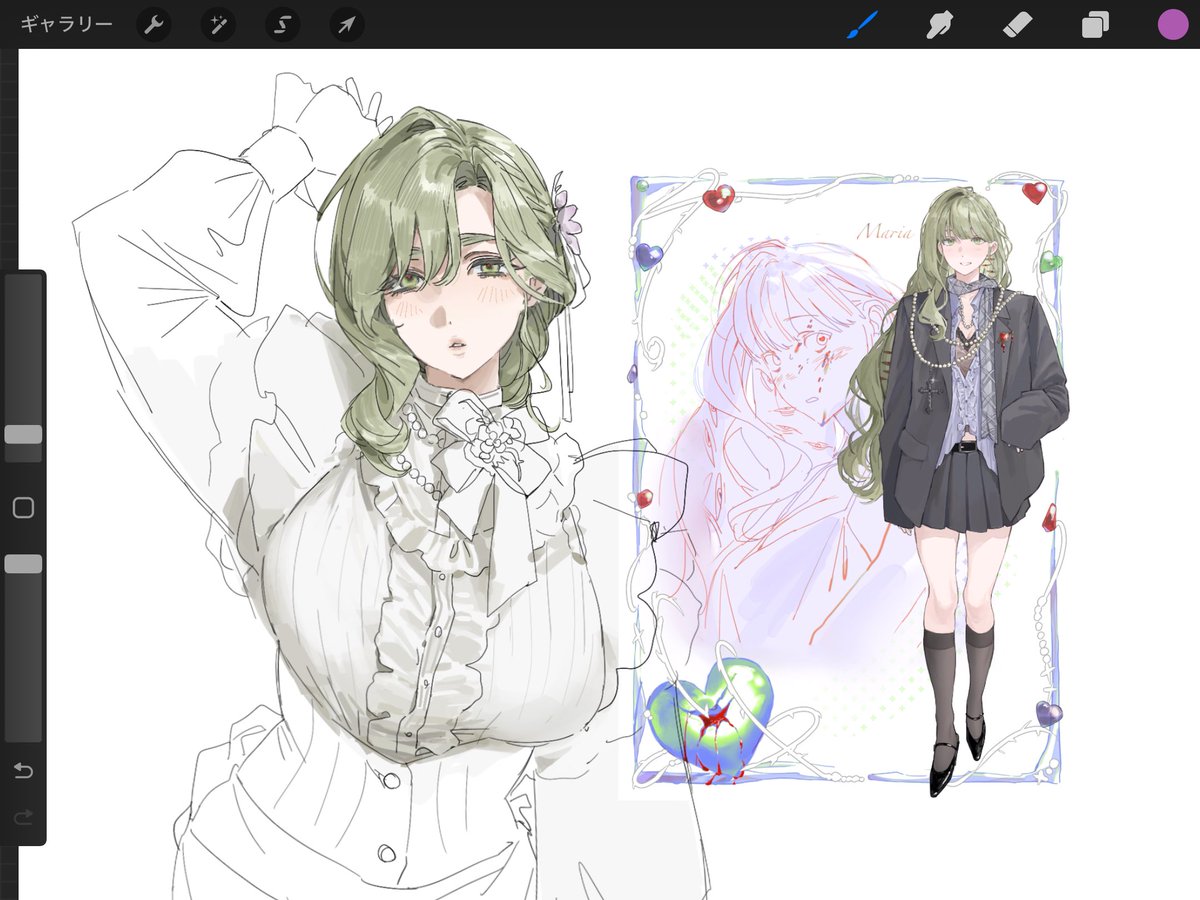Select the Selection S-ribbon tool
Screen dimensions: 1200x900
coord(282,24)
